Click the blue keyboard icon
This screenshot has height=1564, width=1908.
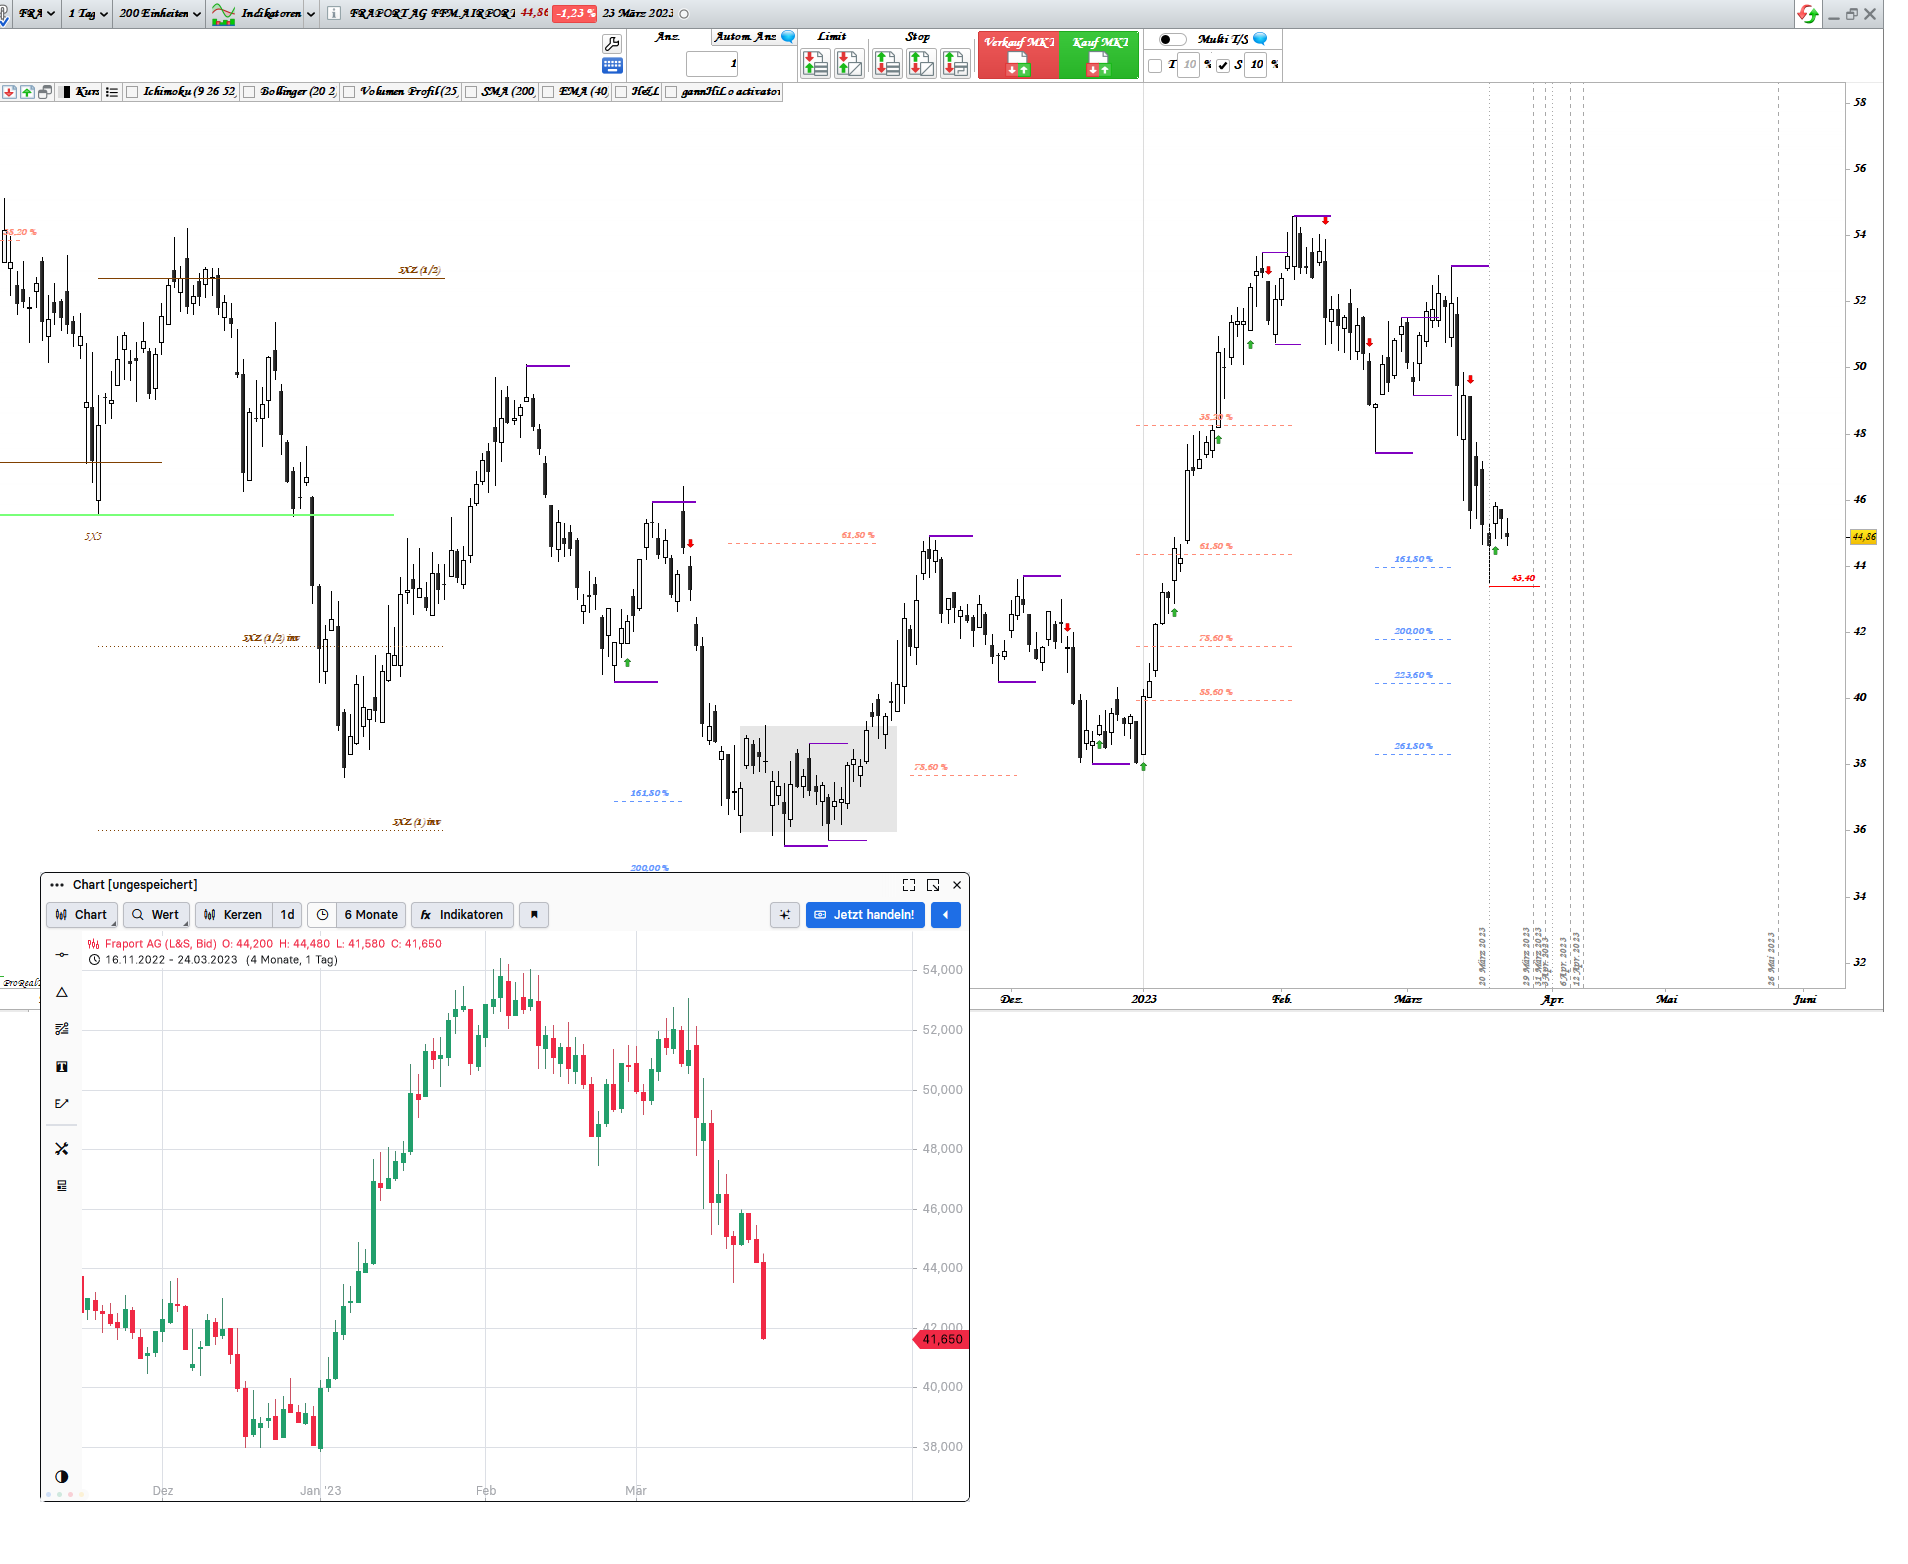click(x=612, y=66)
